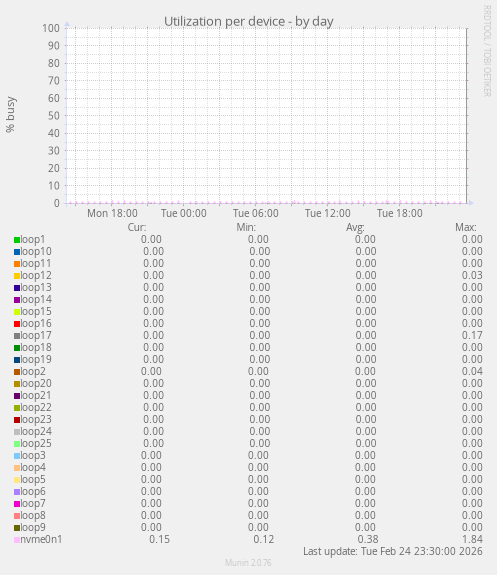Click the Mon 18:00 time axis label
This screenshot has height=575, width=497.
point(112,213)
